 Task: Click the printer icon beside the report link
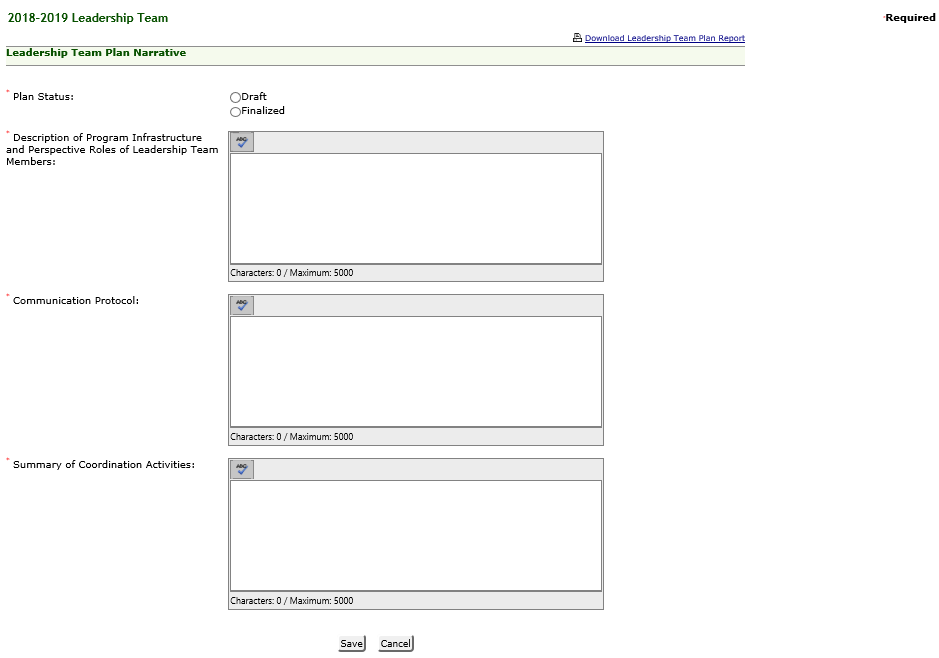click(577, 38)
